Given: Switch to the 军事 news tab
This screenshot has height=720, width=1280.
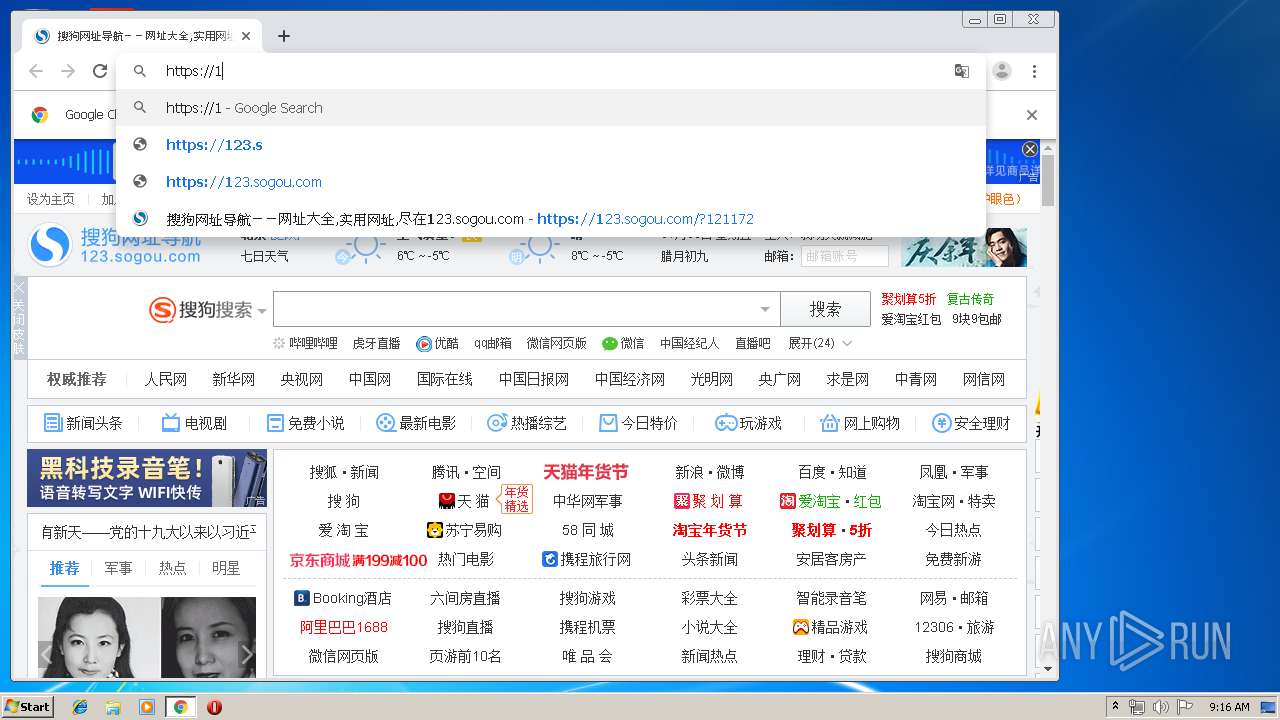Looking at the screenshot, I should [x=118, y=568].
